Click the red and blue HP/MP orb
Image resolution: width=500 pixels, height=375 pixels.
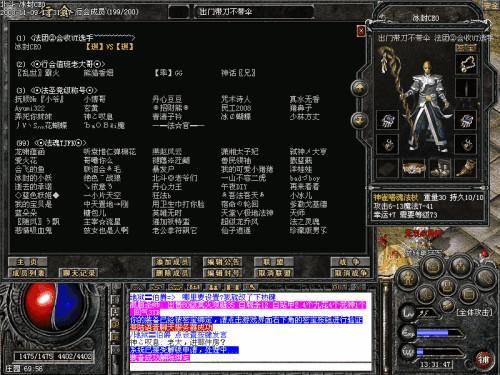(55, 306)
